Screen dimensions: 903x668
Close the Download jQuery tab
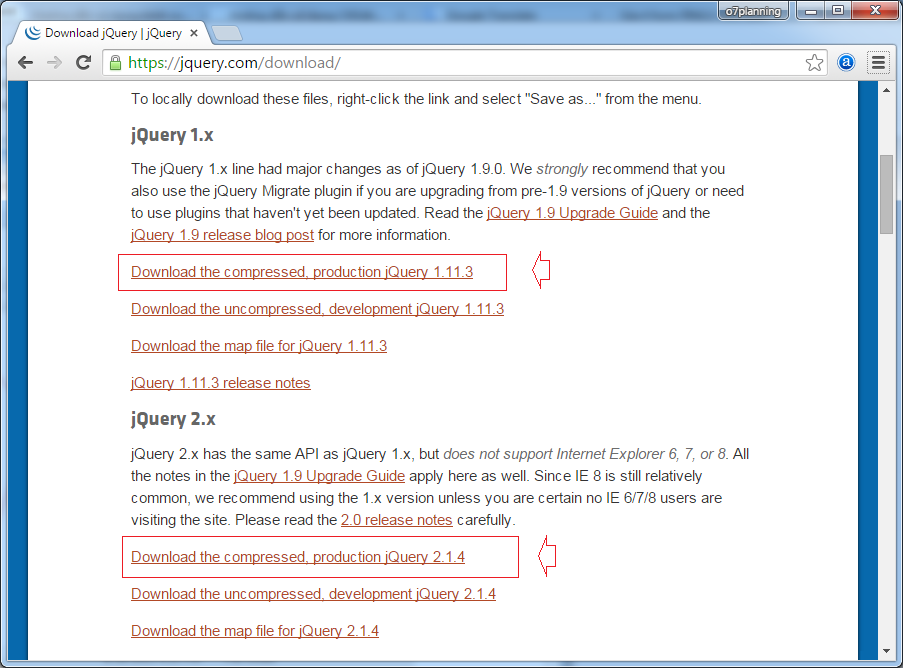(194, 33)
